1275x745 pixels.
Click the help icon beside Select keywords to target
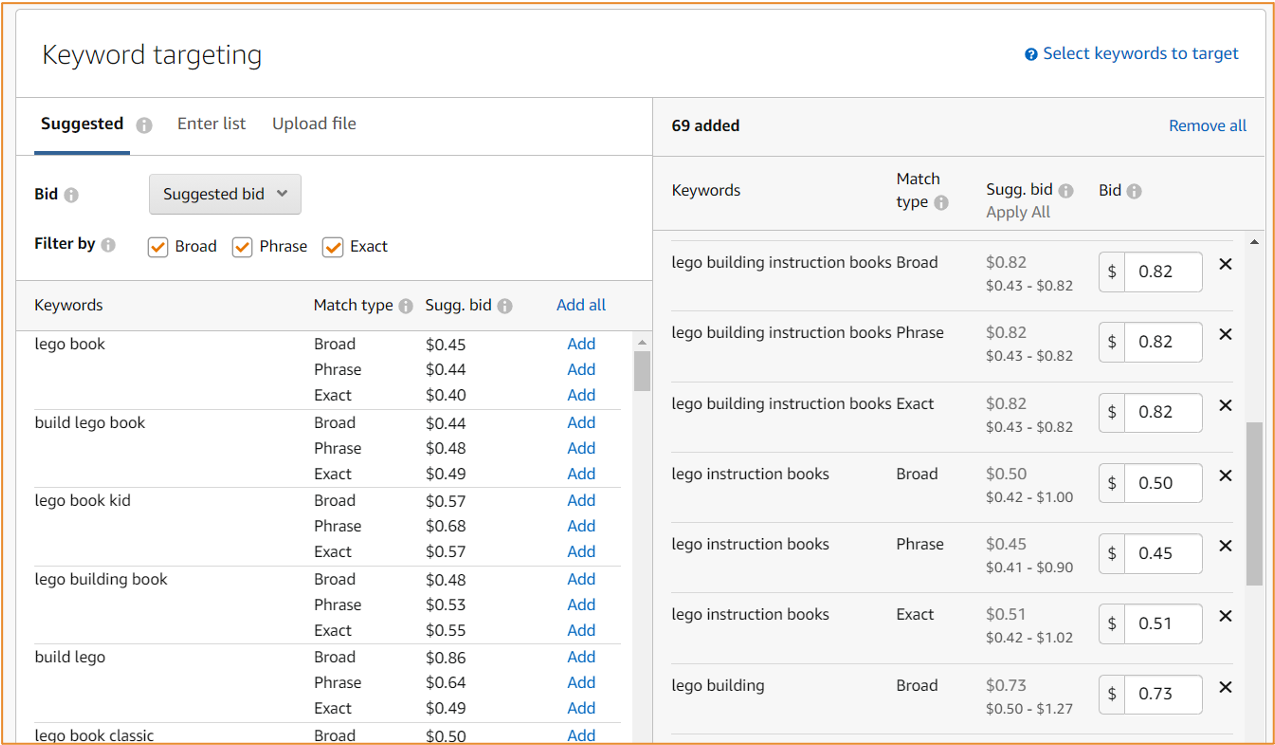pos(1031,53)
